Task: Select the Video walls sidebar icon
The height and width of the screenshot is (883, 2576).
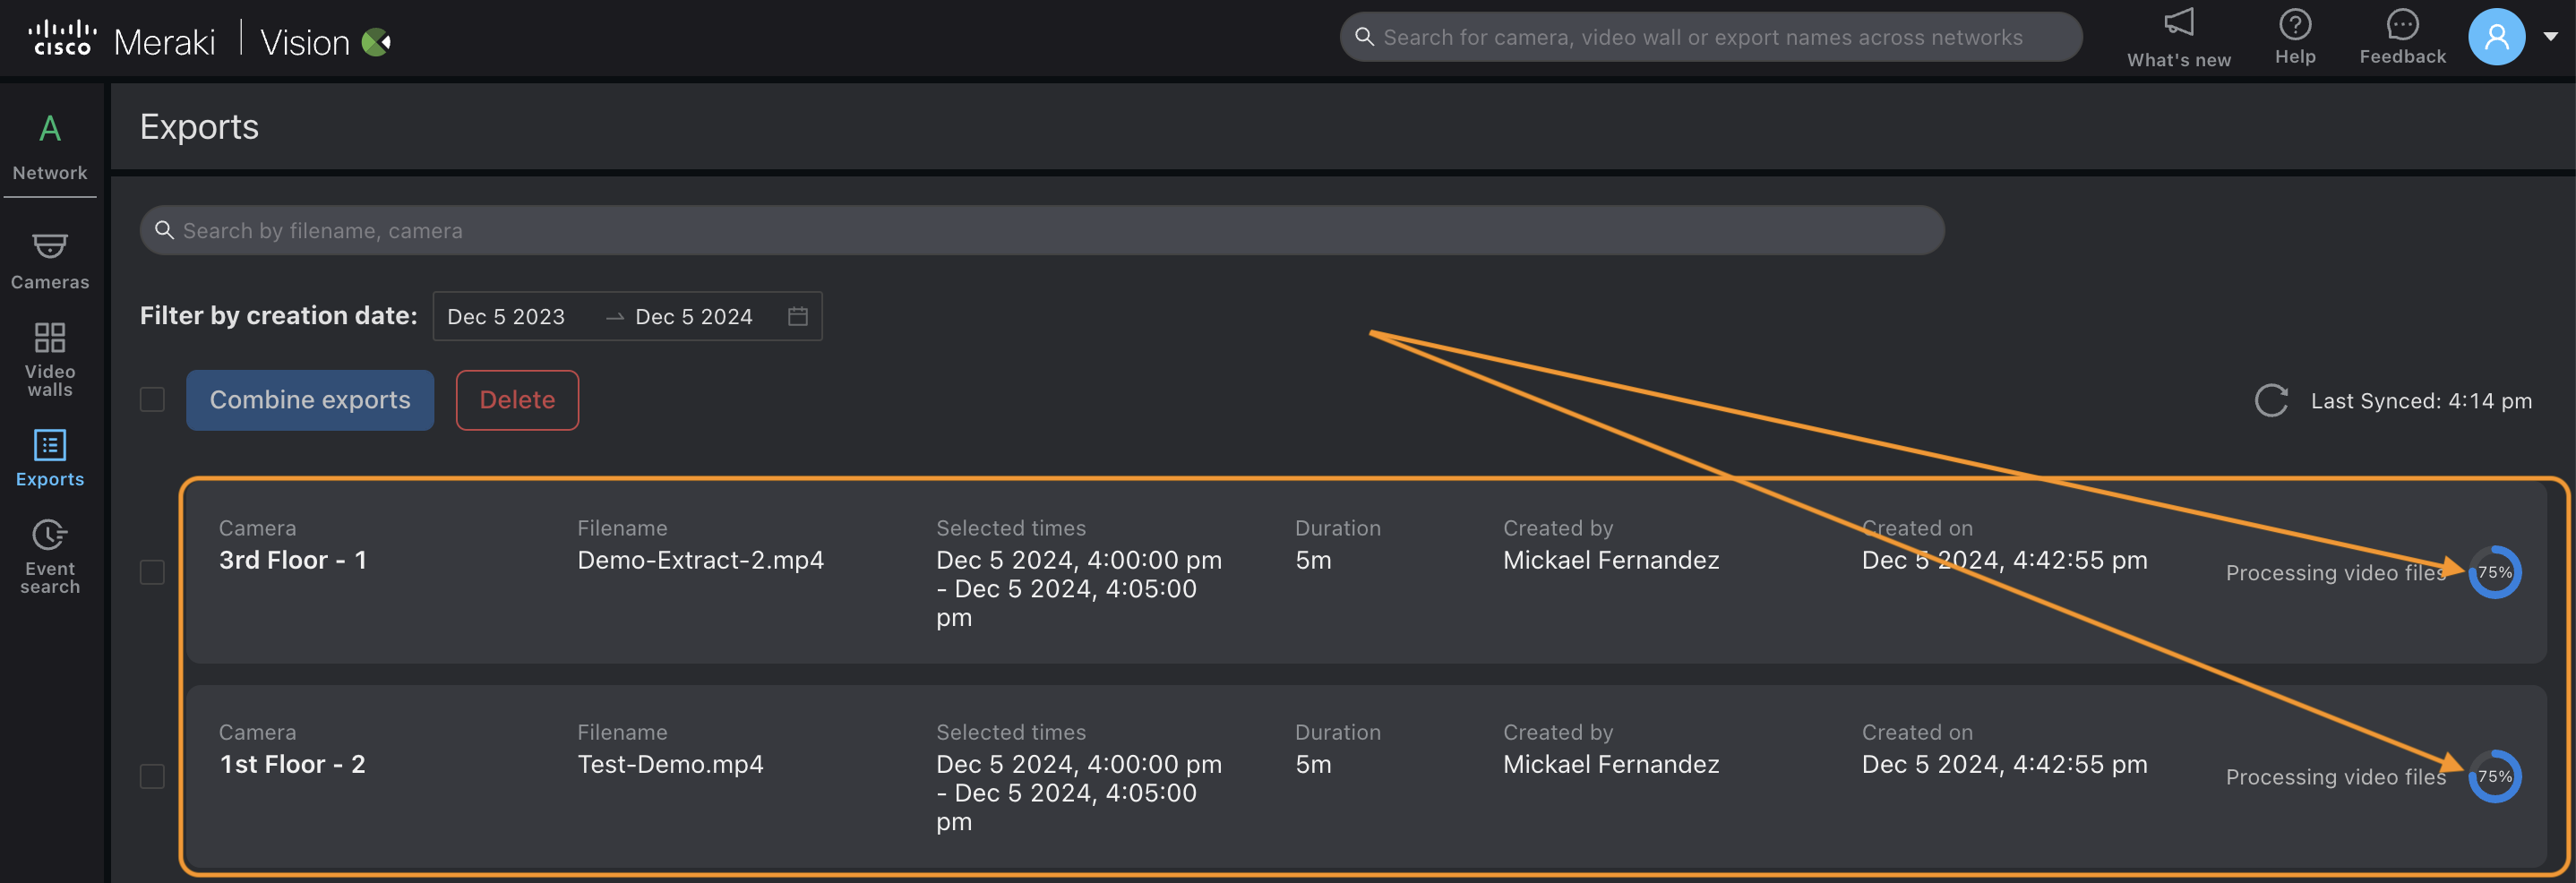Action: [50, 338]
